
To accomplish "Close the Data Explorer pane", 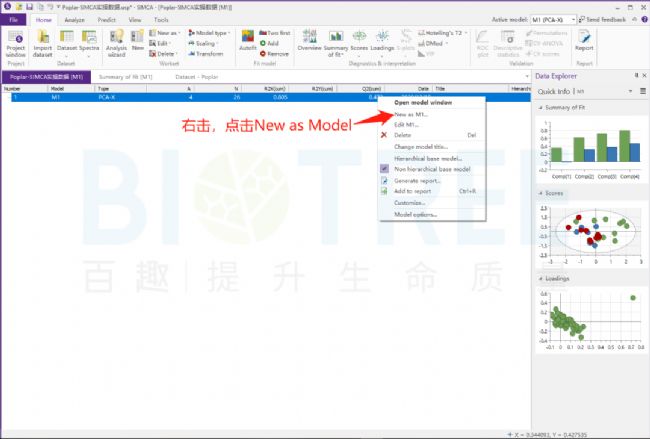I will click(x=645, y=75).
